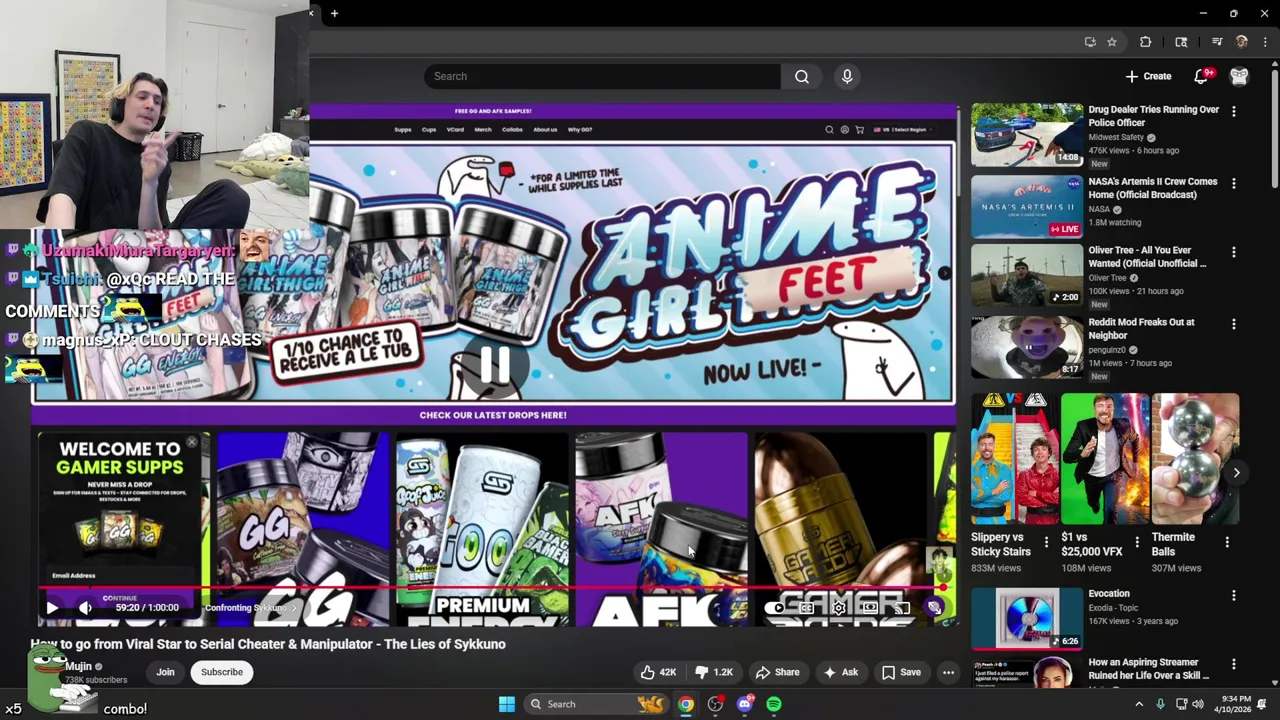Open YouTube notifications bell
The height and width of the screenshot is (720, 1280).
1202,76
